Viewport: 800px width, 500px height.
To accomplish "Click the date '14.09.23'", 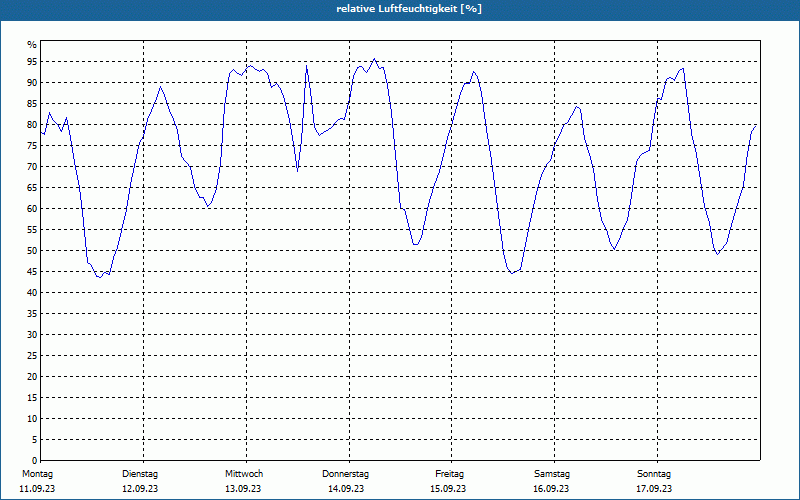I will coord(346,489).
